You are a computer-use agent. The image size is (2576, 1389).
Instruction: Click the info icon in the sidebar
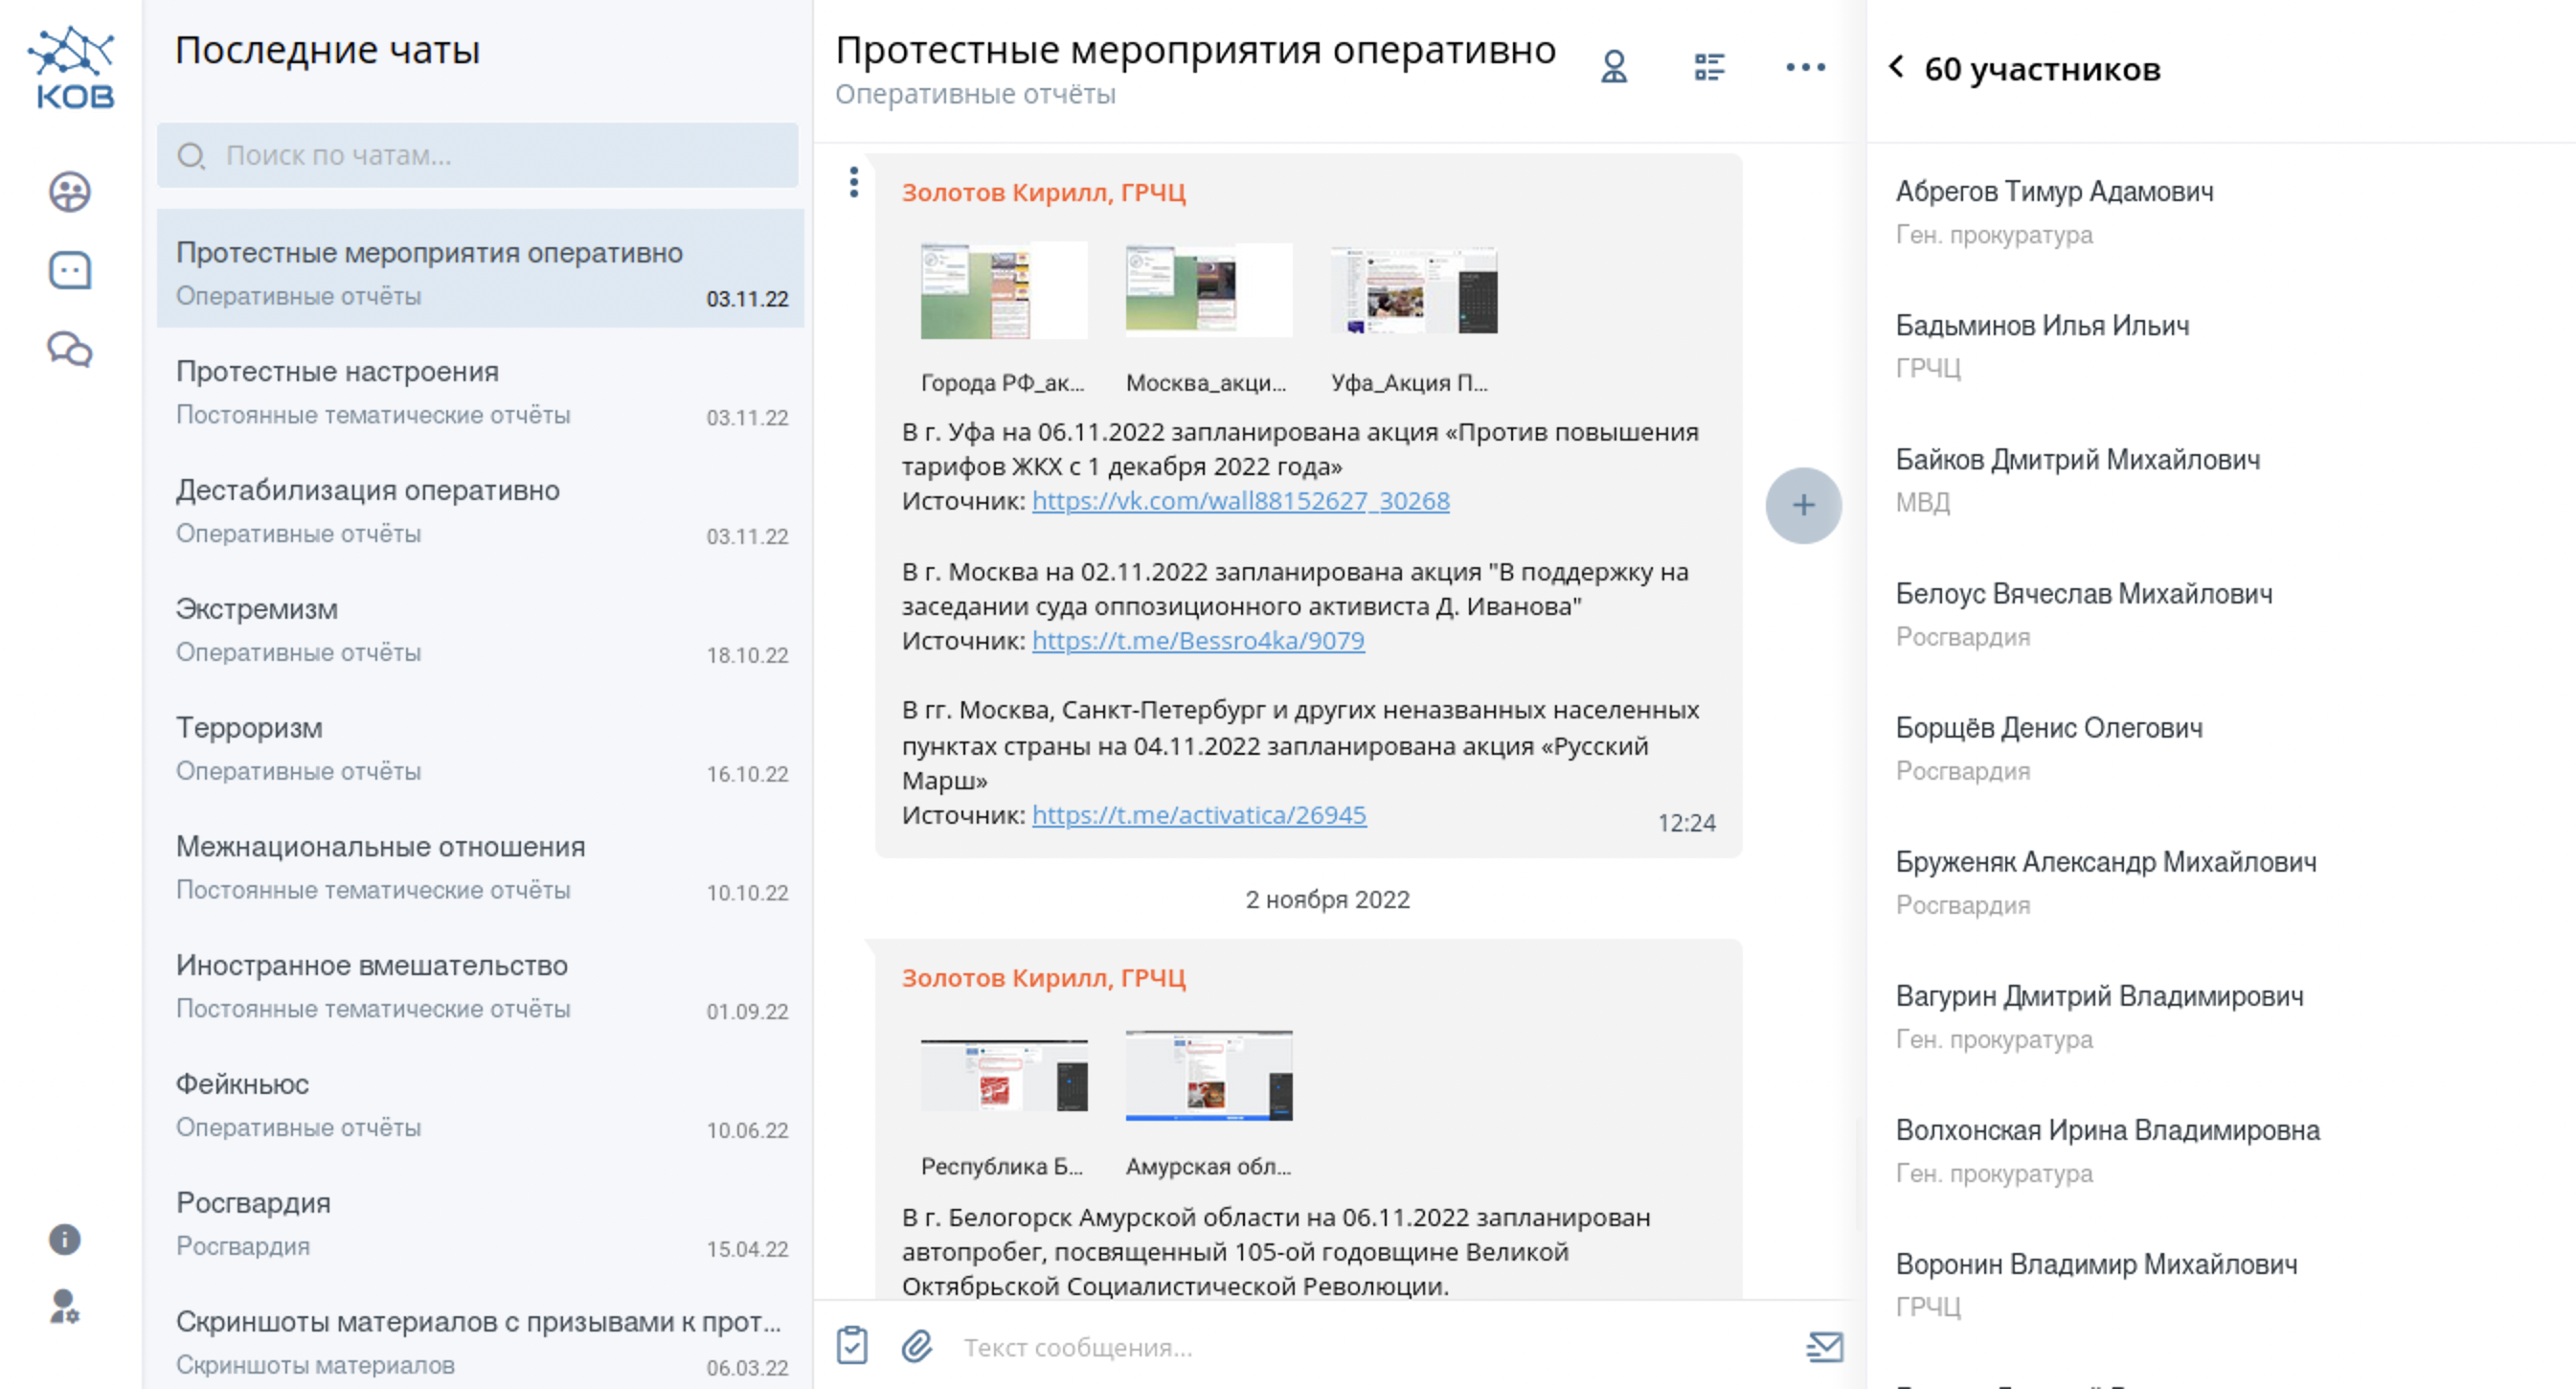click(x=65, y=1239)
